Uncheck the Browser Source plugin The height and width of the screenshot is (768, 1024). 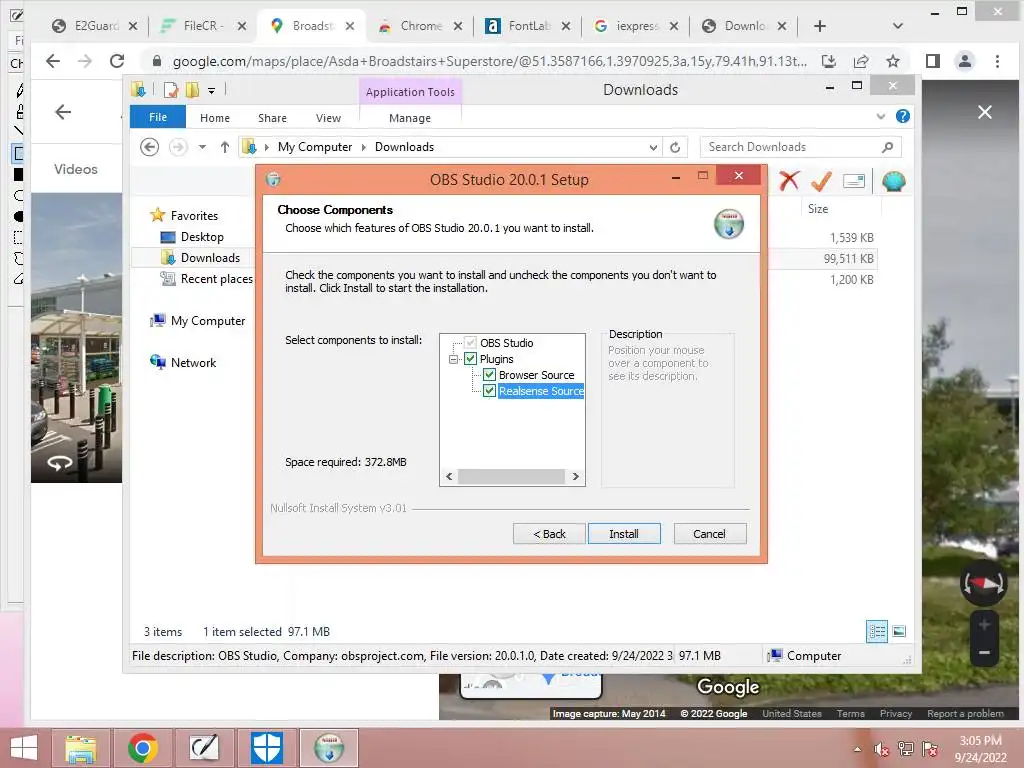click(x=489, y=375)
